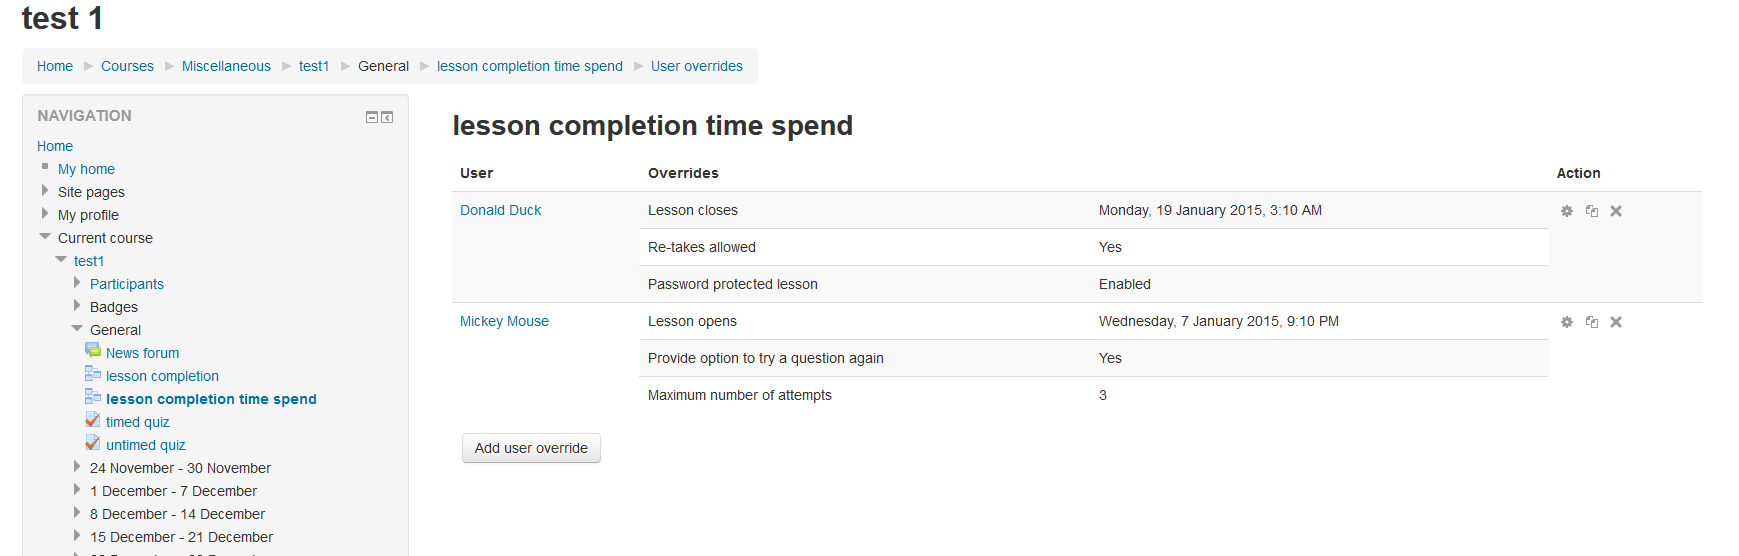The image size is (1739, 556).
Task: Hide the Navigation block using minus icon
Action: pyautogui.click(x=372, y=117)
